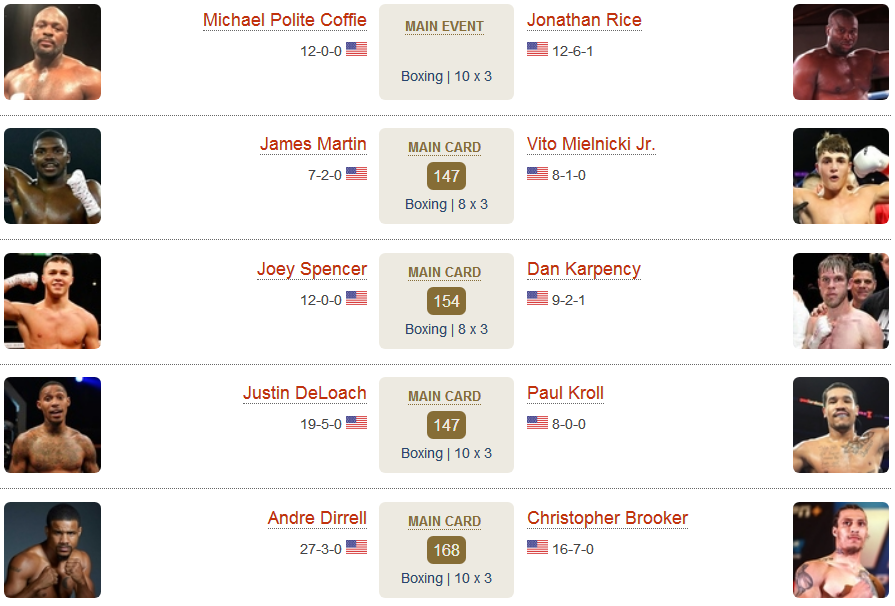Visit Christopher Brooker's fighter page
The height and width of the screenshot is (606, 895).
607,518
